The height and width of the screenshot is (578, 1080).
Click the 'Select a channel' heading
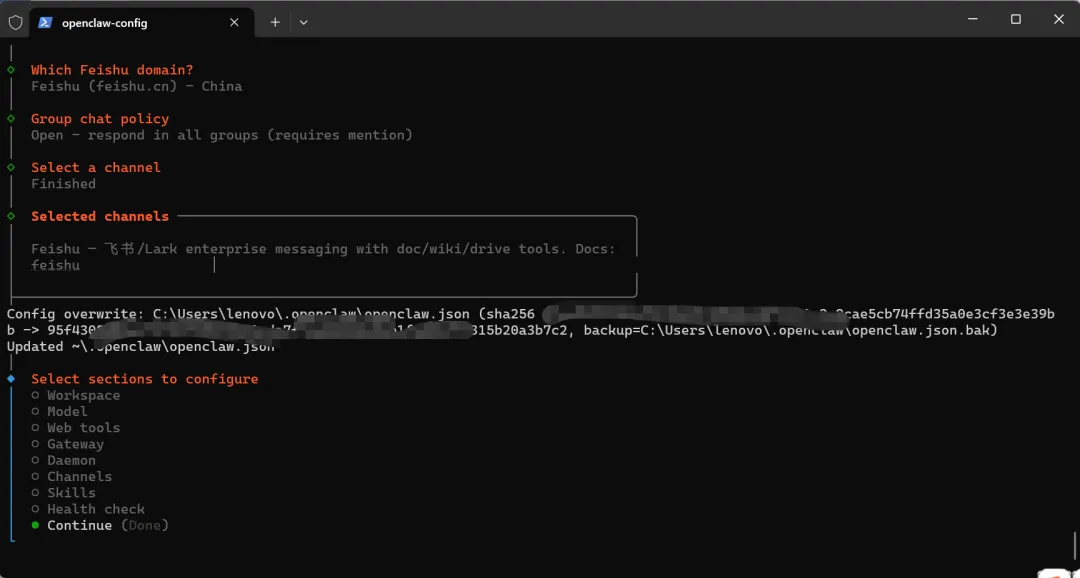click(96, 167)
